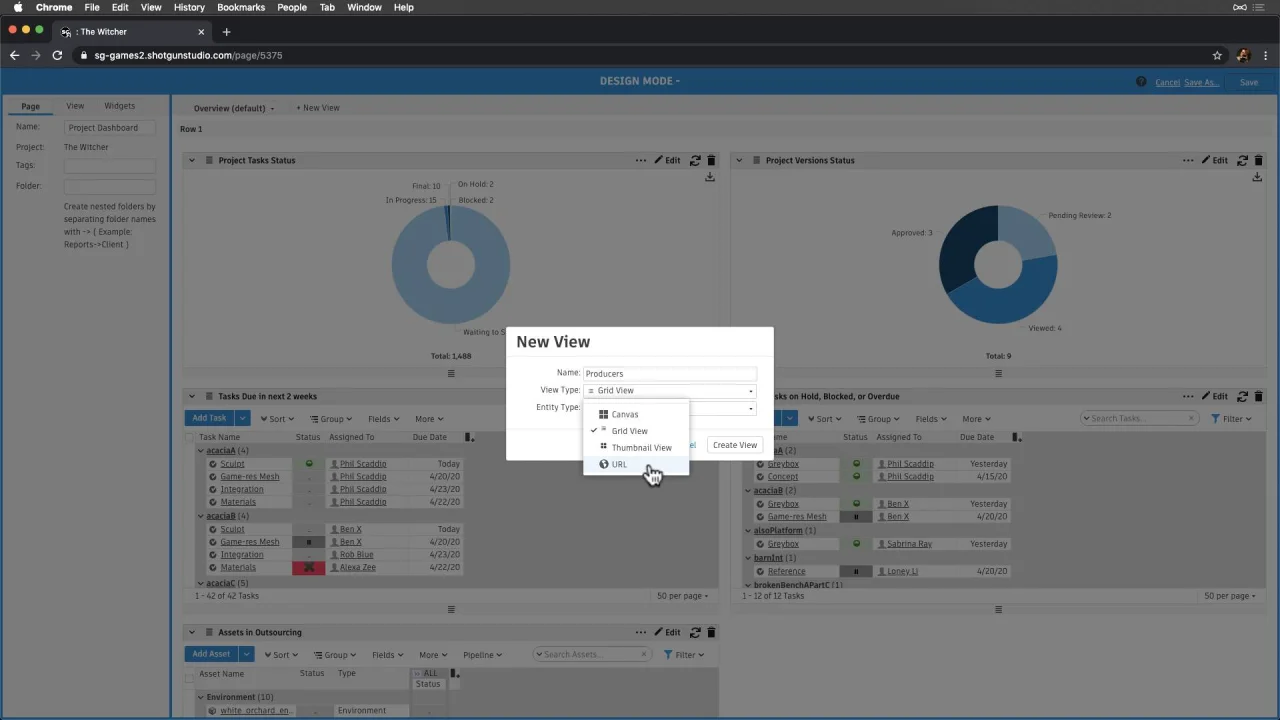Click the dark Approved pie slice
Viewport: 1280px width, 720px height.
click(962, 250)
